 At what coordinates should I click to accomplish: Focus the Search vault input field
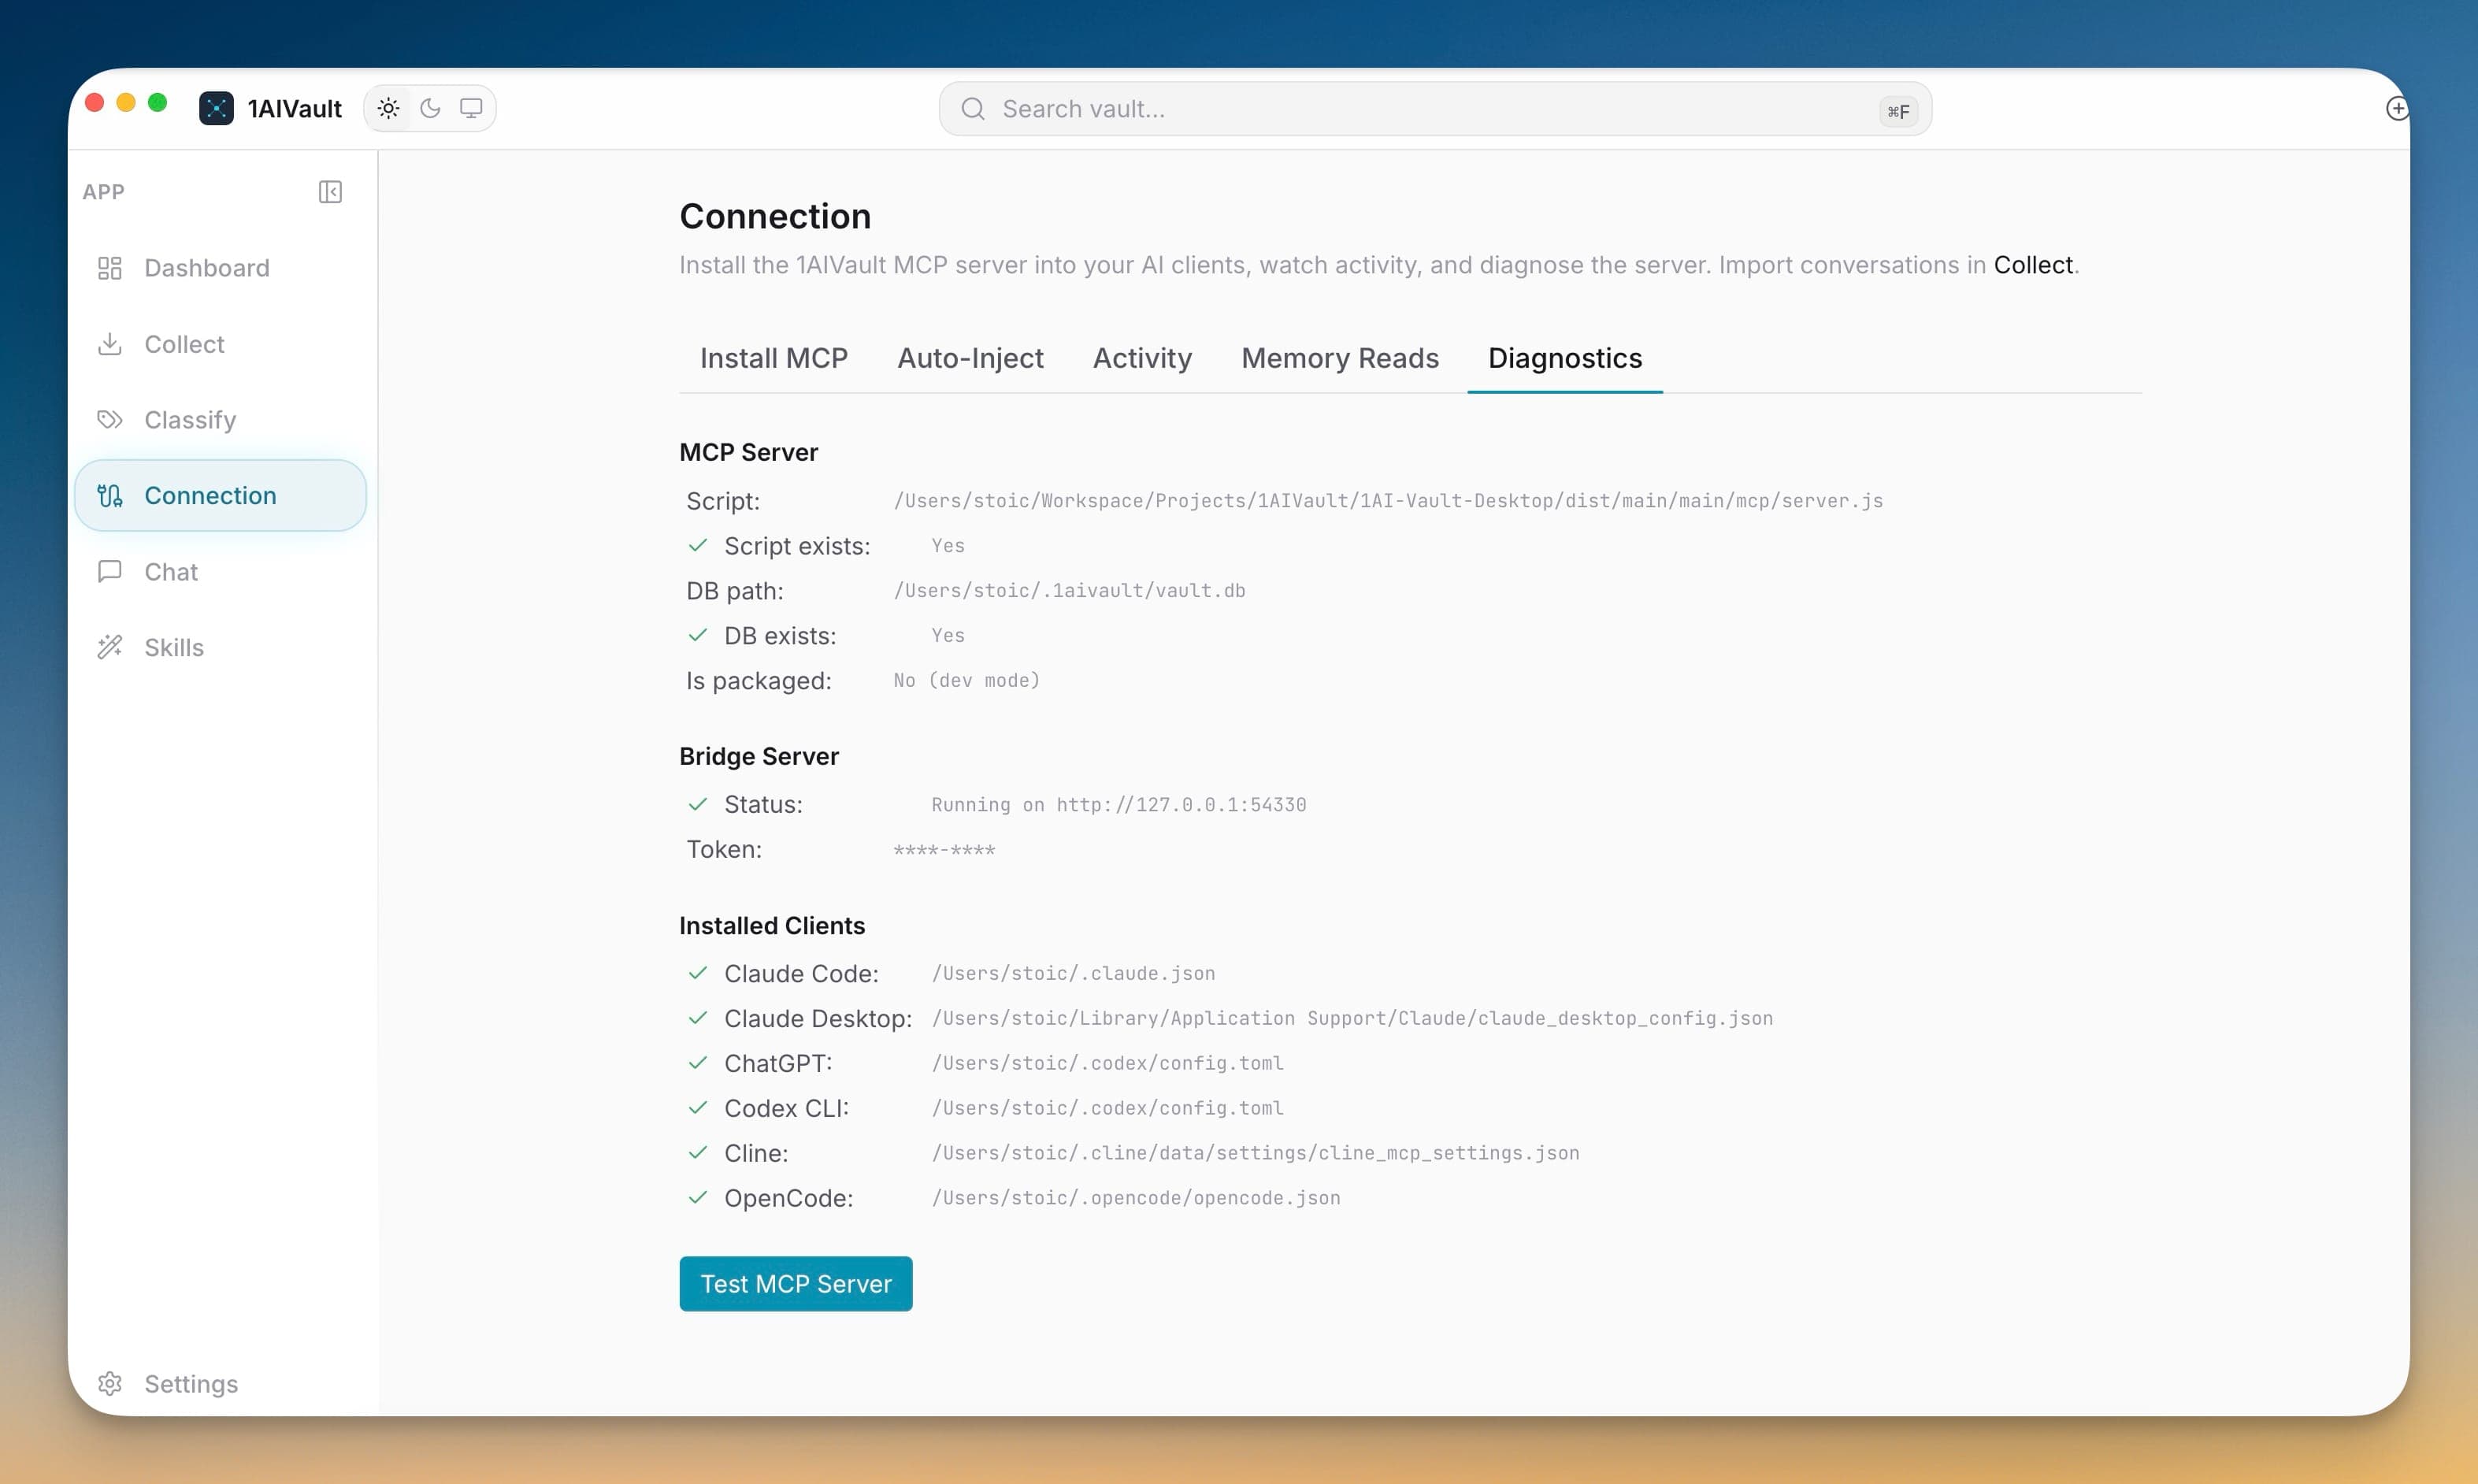point(1435,109)
